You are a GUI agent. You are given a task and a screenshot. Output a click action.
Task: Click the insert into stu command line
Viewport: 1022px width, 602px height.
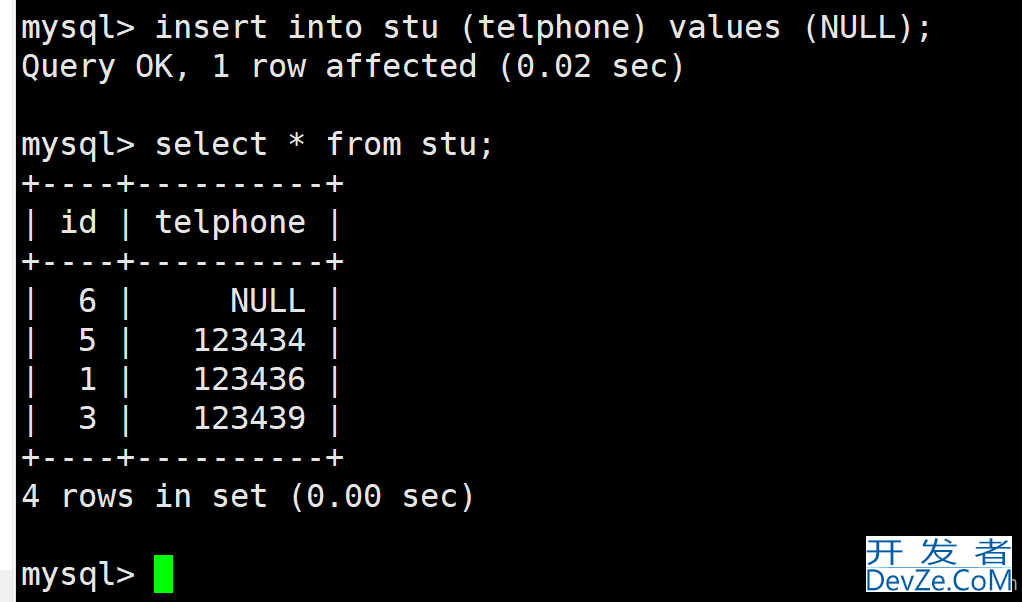(x=476, y=28)
